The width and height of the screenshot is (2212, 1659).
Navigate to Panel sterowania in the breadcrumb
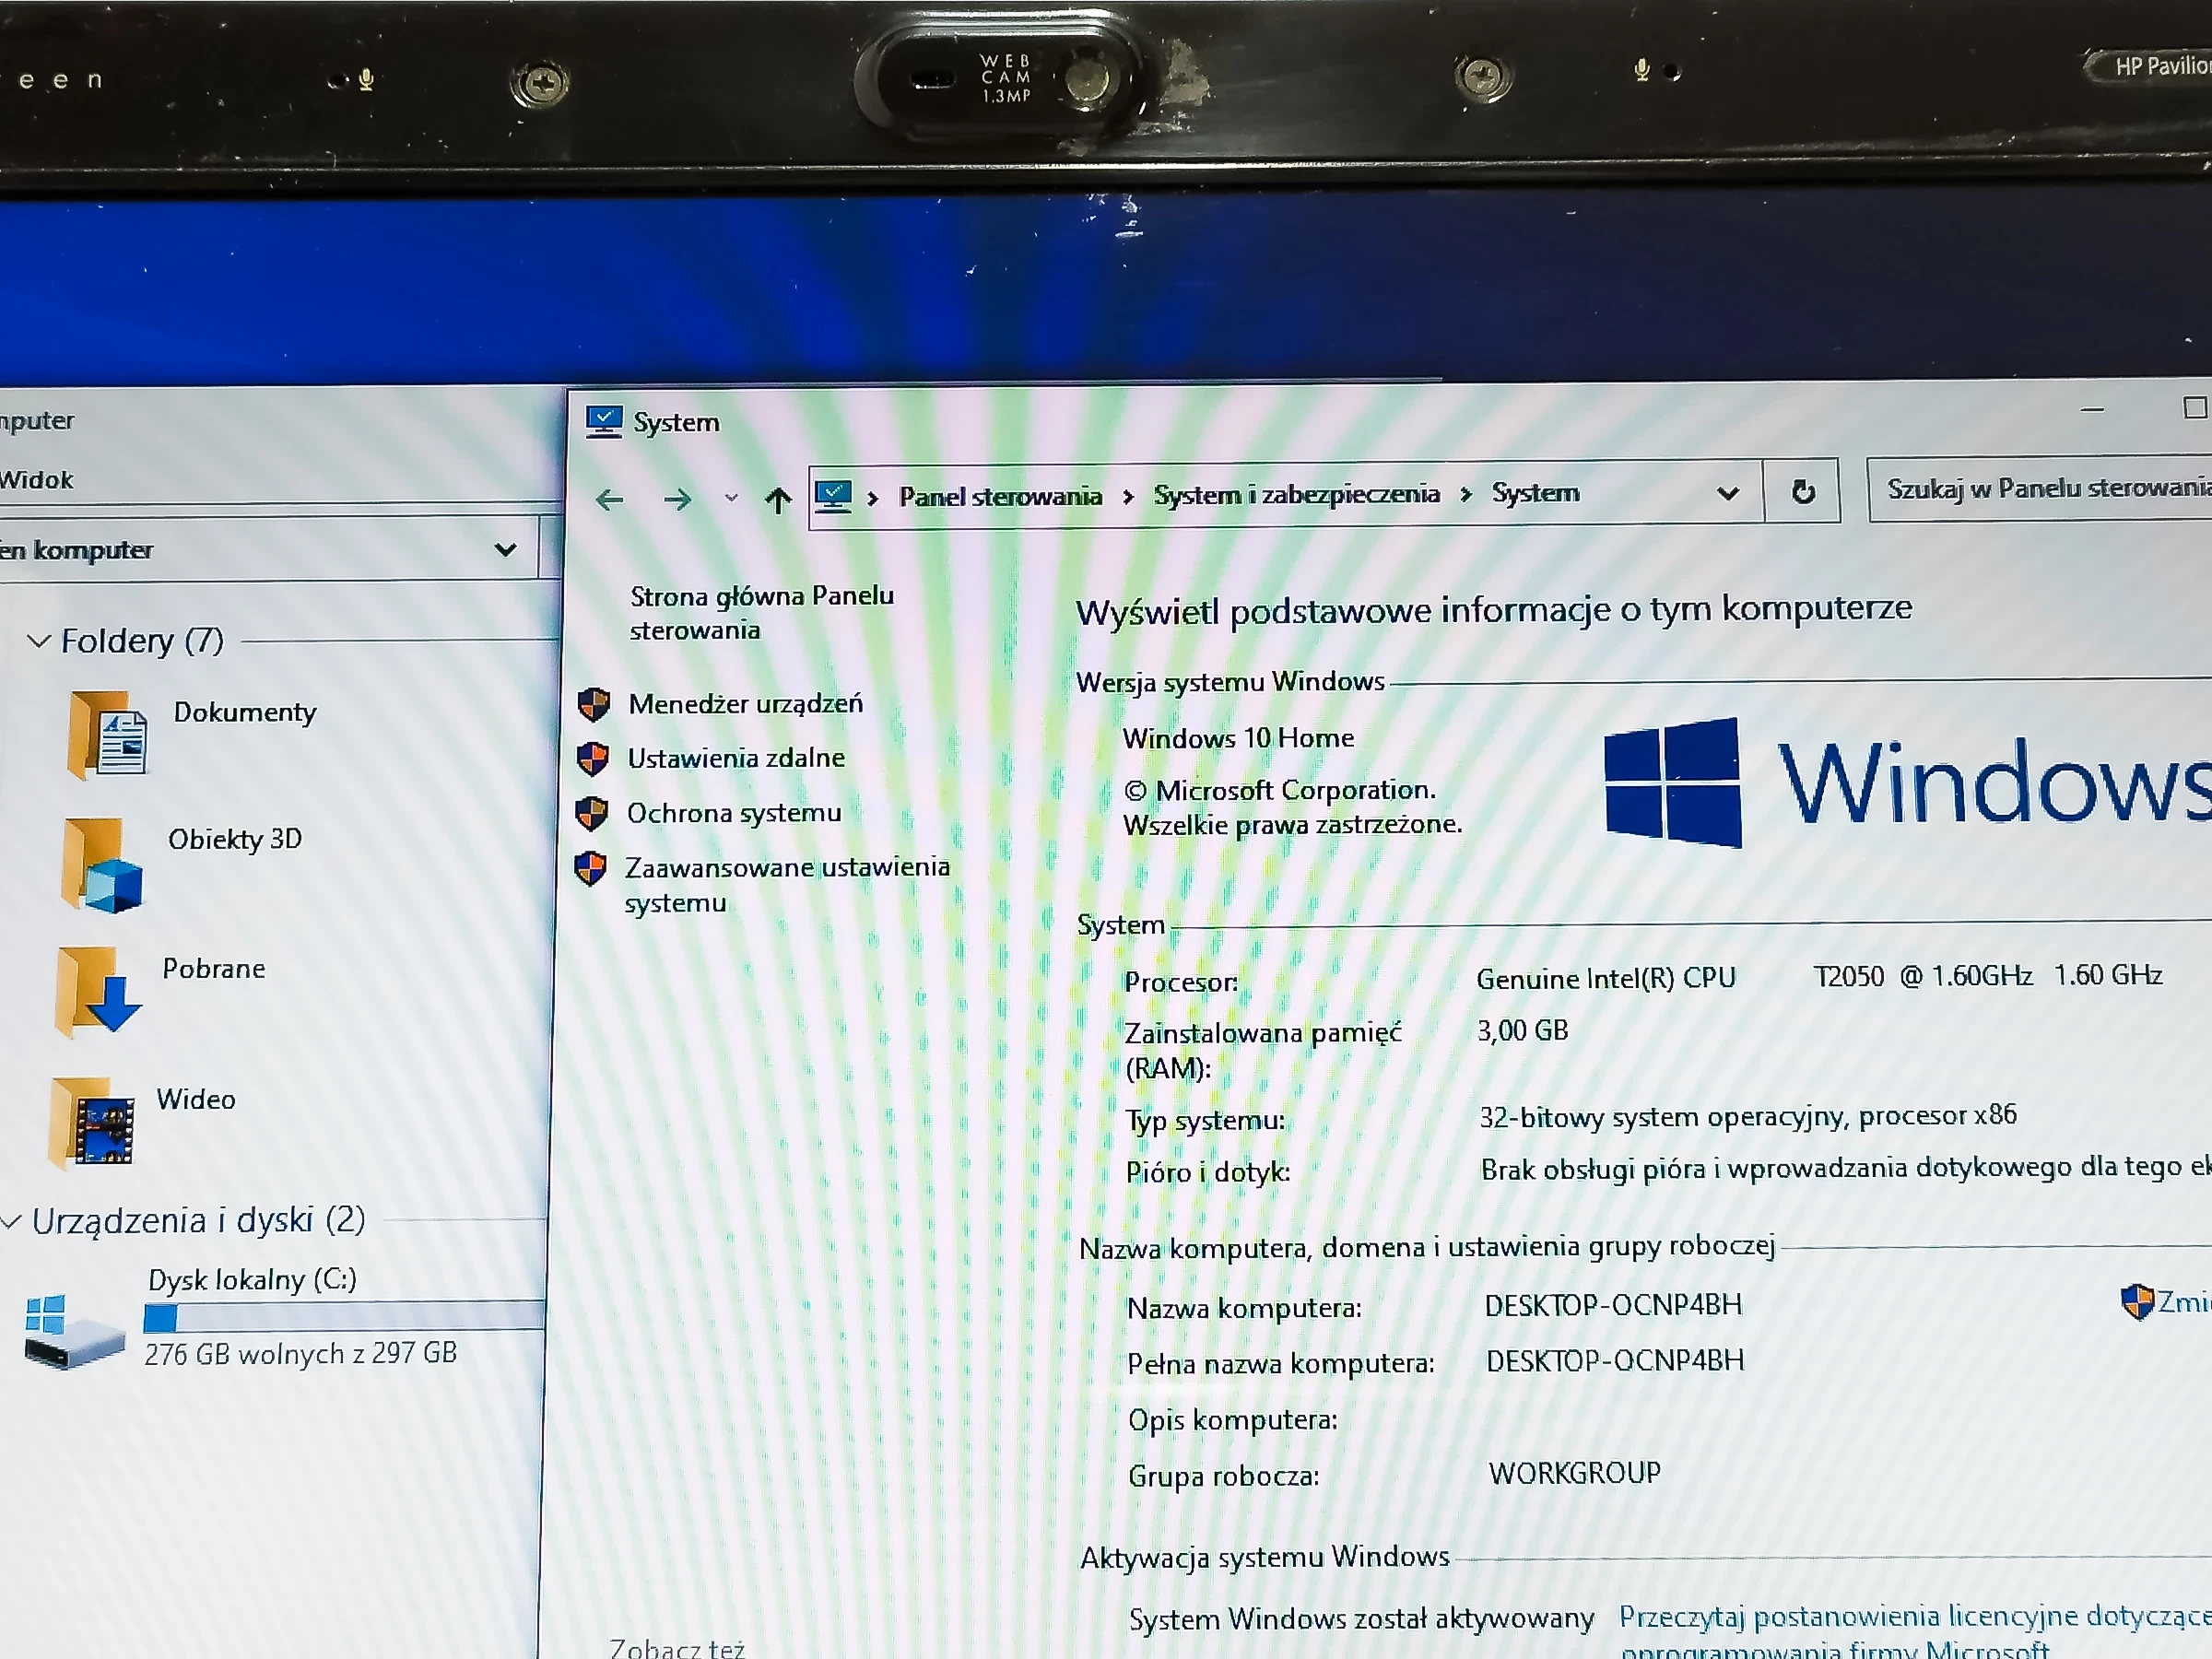pyautogui.click(x=999, y=495)
